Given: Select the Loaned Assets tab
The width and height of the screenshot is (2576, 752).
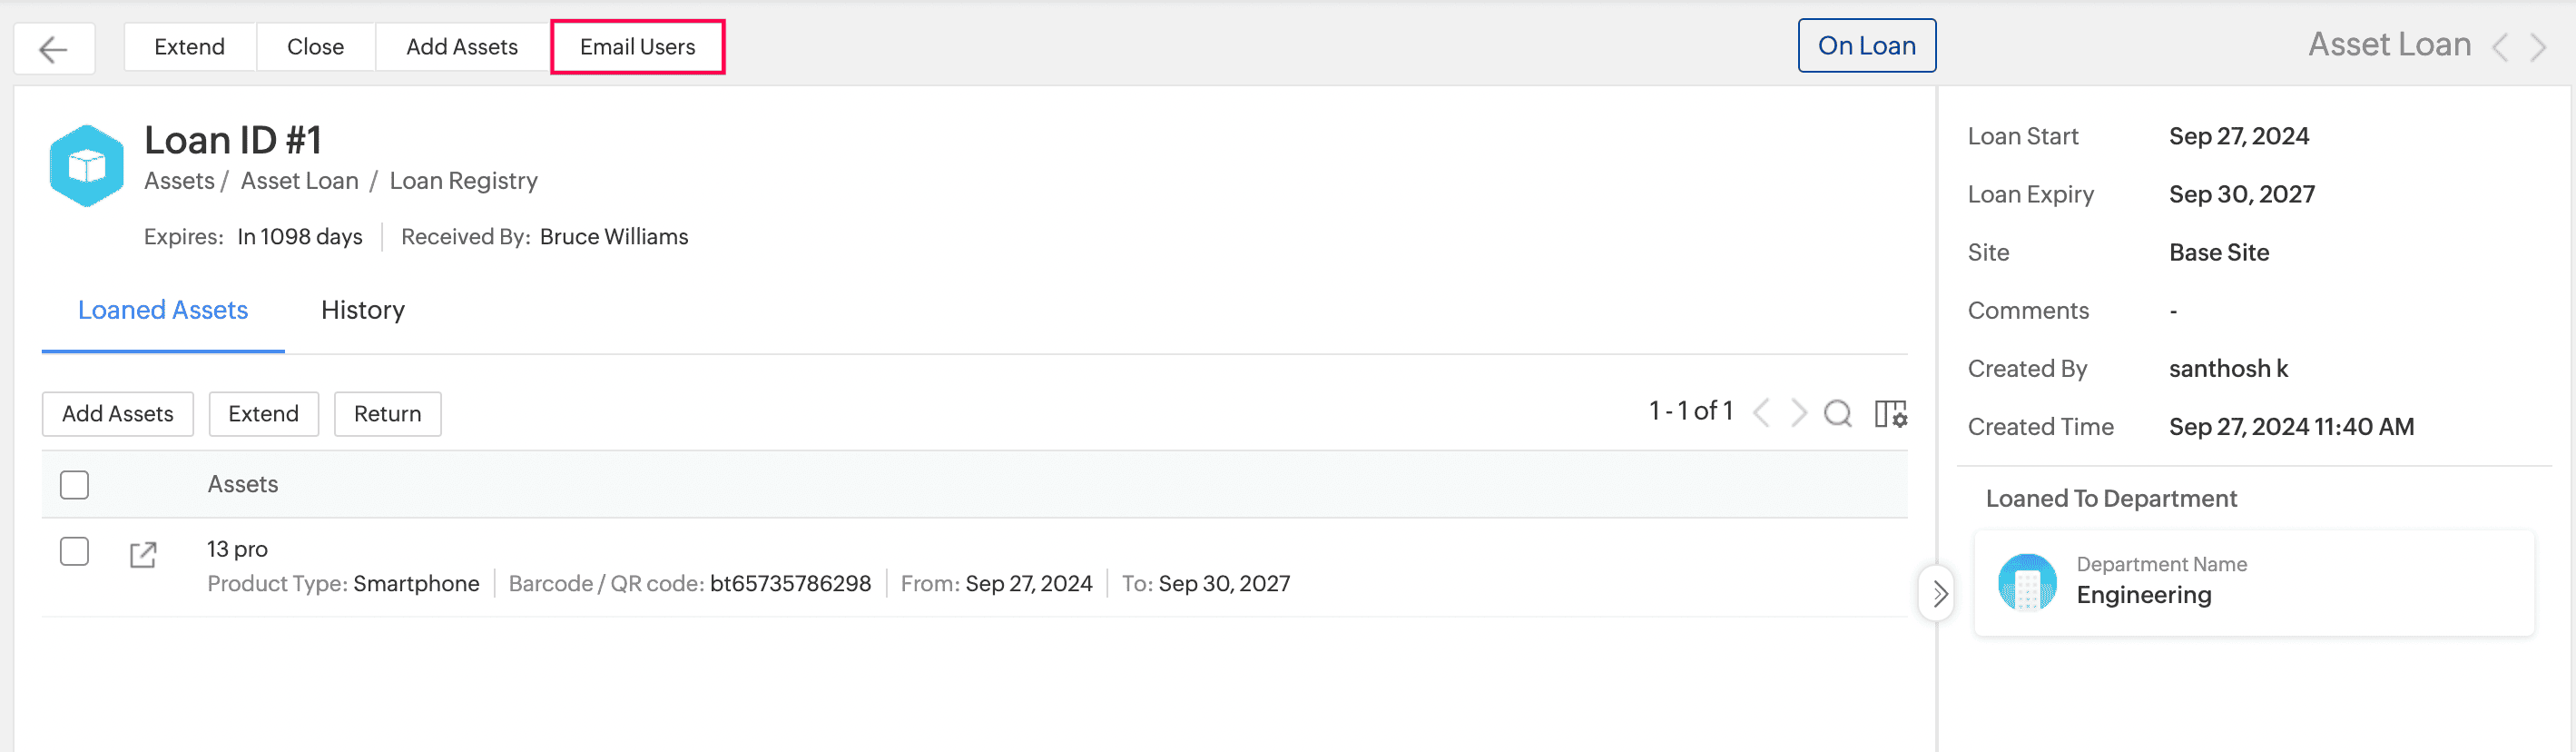Looking at the screenshot, I should [x=163, y=310].
